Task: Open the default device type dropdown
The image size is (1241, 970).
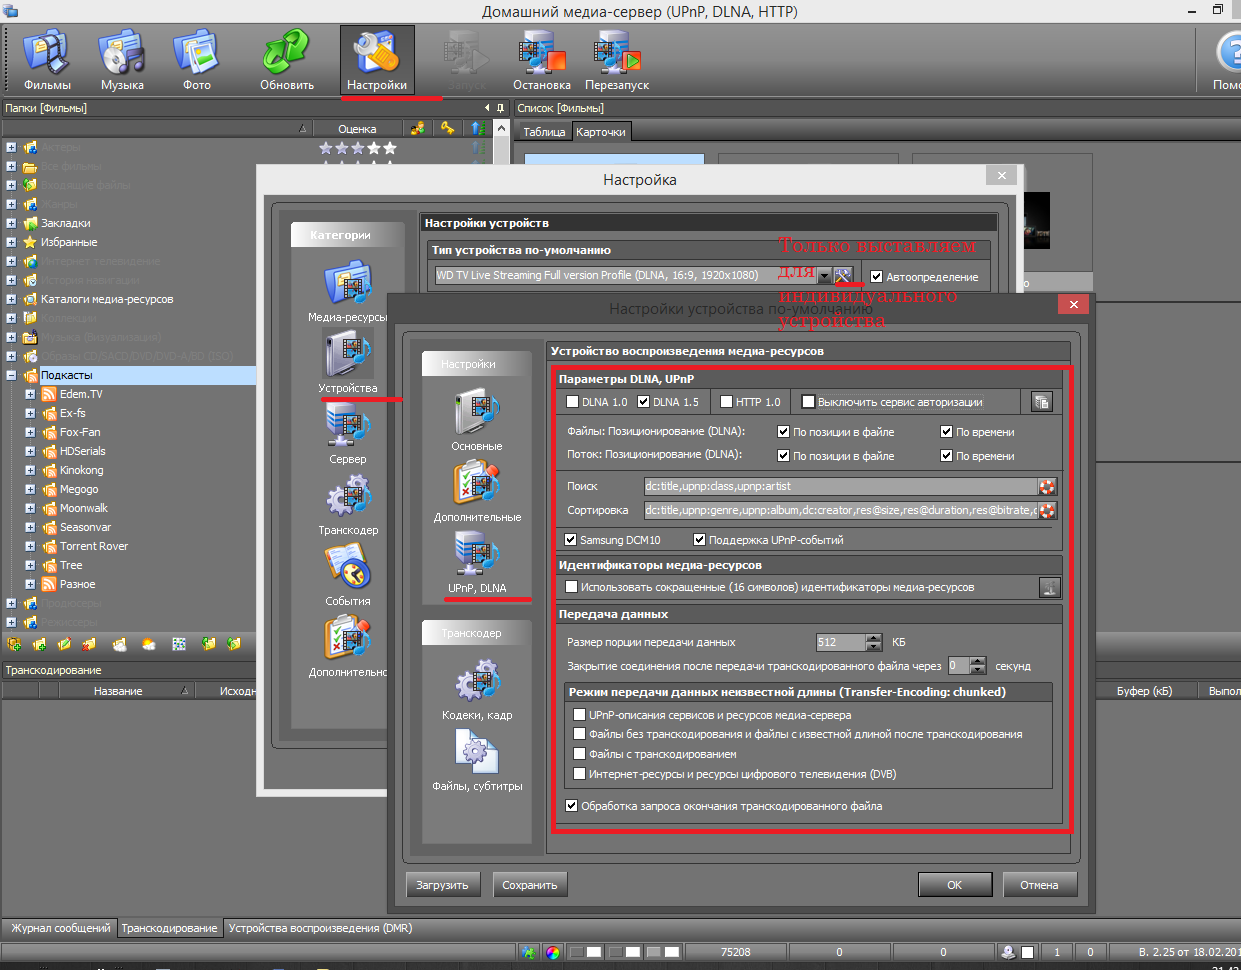Action: click(x=824, y=276)
